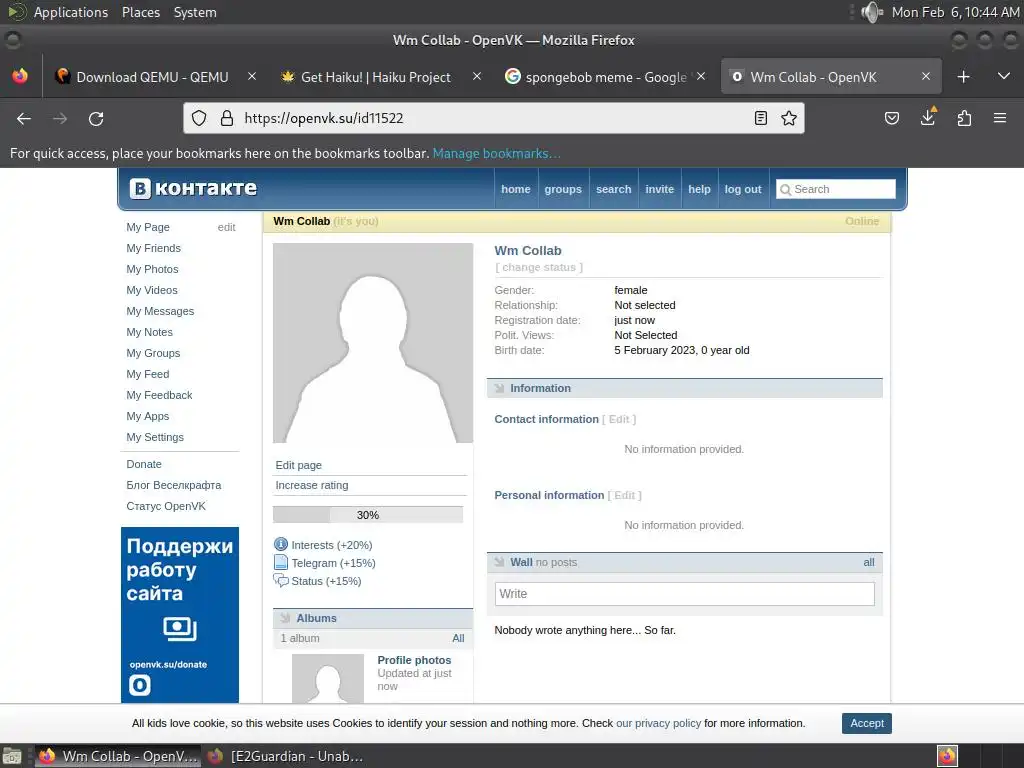Click the volume speaker icon in panel
This screenshot has height=768, width=1024.
tap(871, 12)
